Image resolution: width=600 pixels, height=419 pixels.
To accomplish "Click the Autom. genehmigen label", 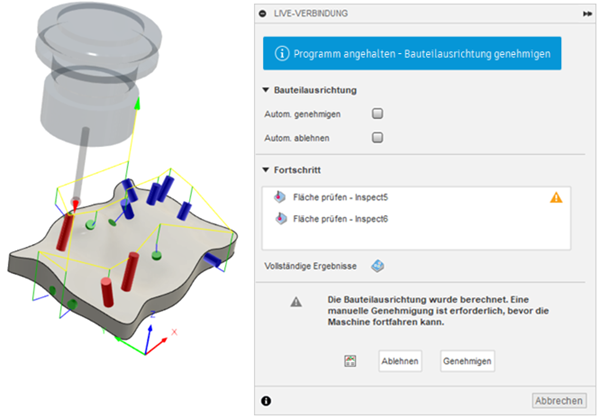I will [x=302, y=114].
